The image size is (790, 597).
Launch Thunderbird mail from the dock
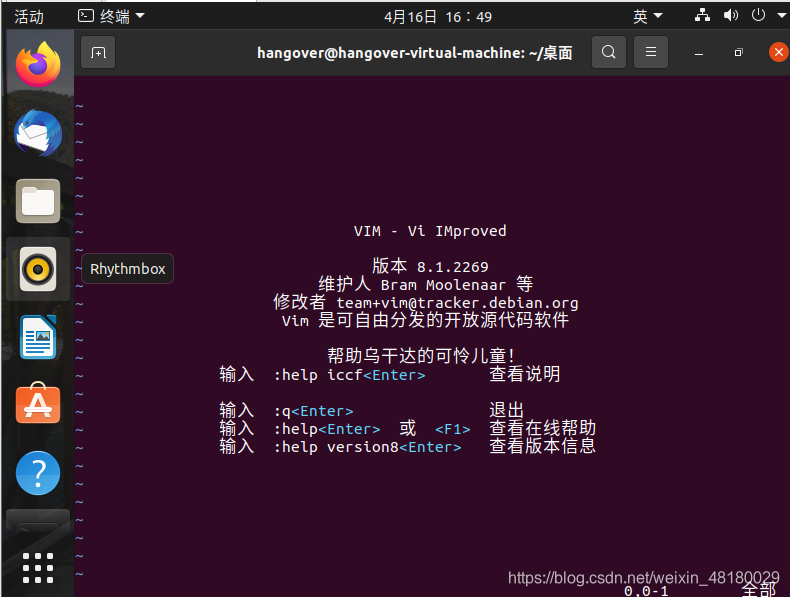(38, 134)
